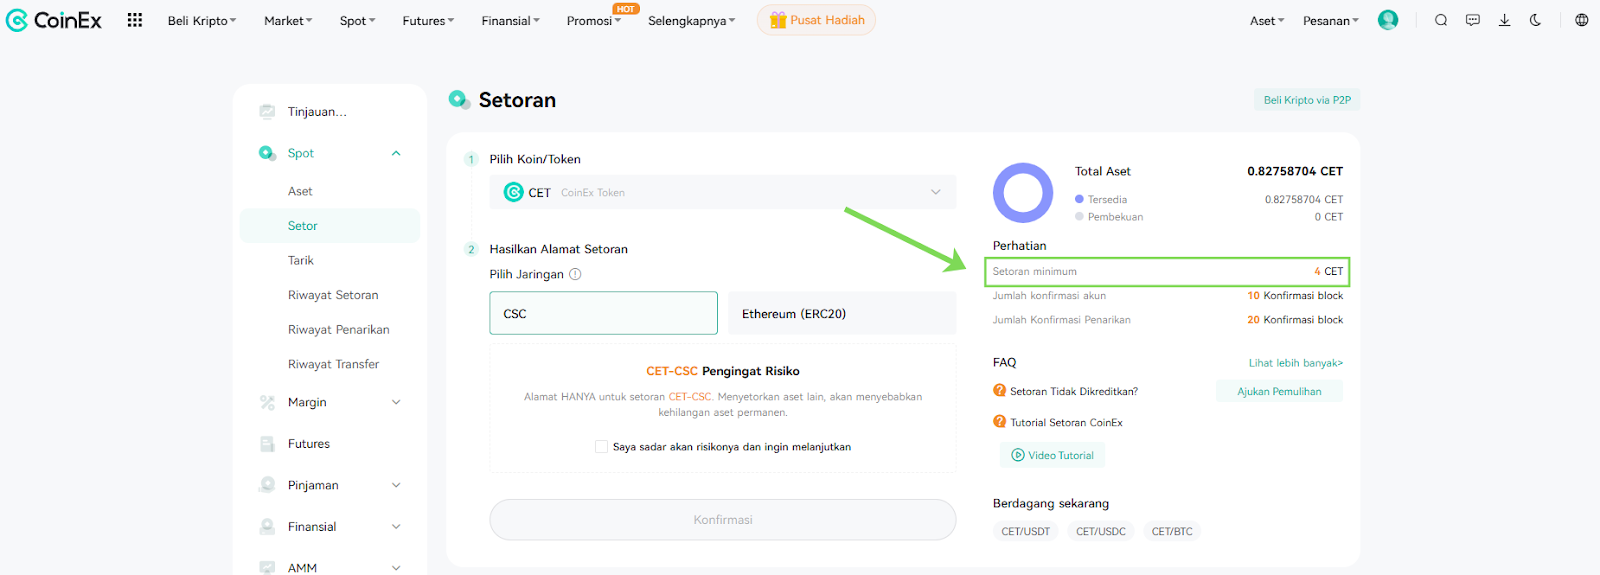The image size is (1600, 575).
Task: Open the user profile avatar
Action: pos(1388,20)
